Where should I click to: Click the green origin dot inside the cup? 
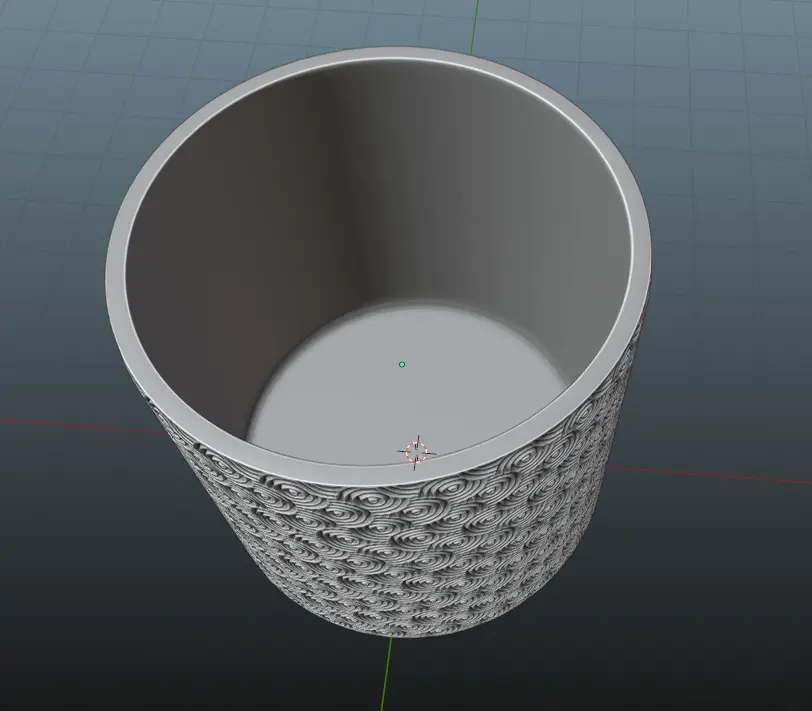click(402, 365)
